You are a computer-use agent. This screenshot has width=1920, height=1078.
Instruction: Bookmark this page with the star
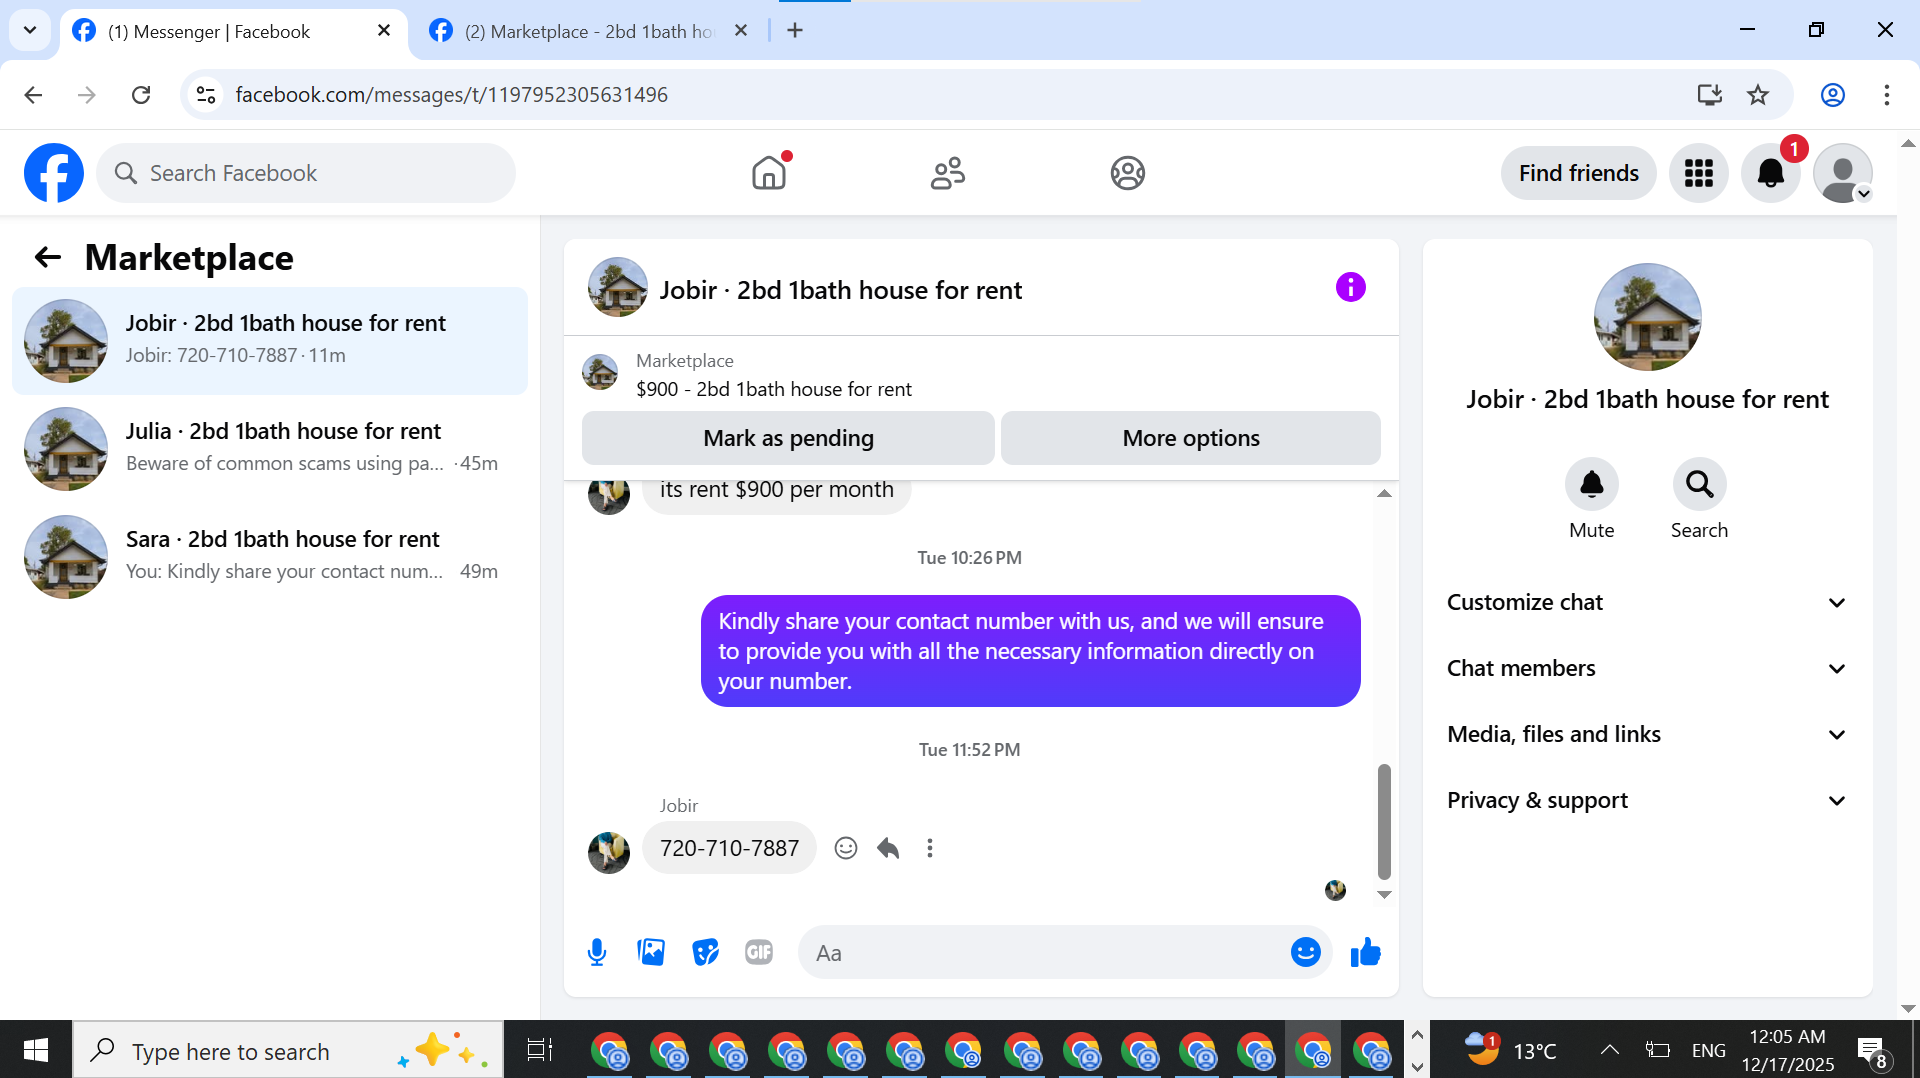point(1758,95)
